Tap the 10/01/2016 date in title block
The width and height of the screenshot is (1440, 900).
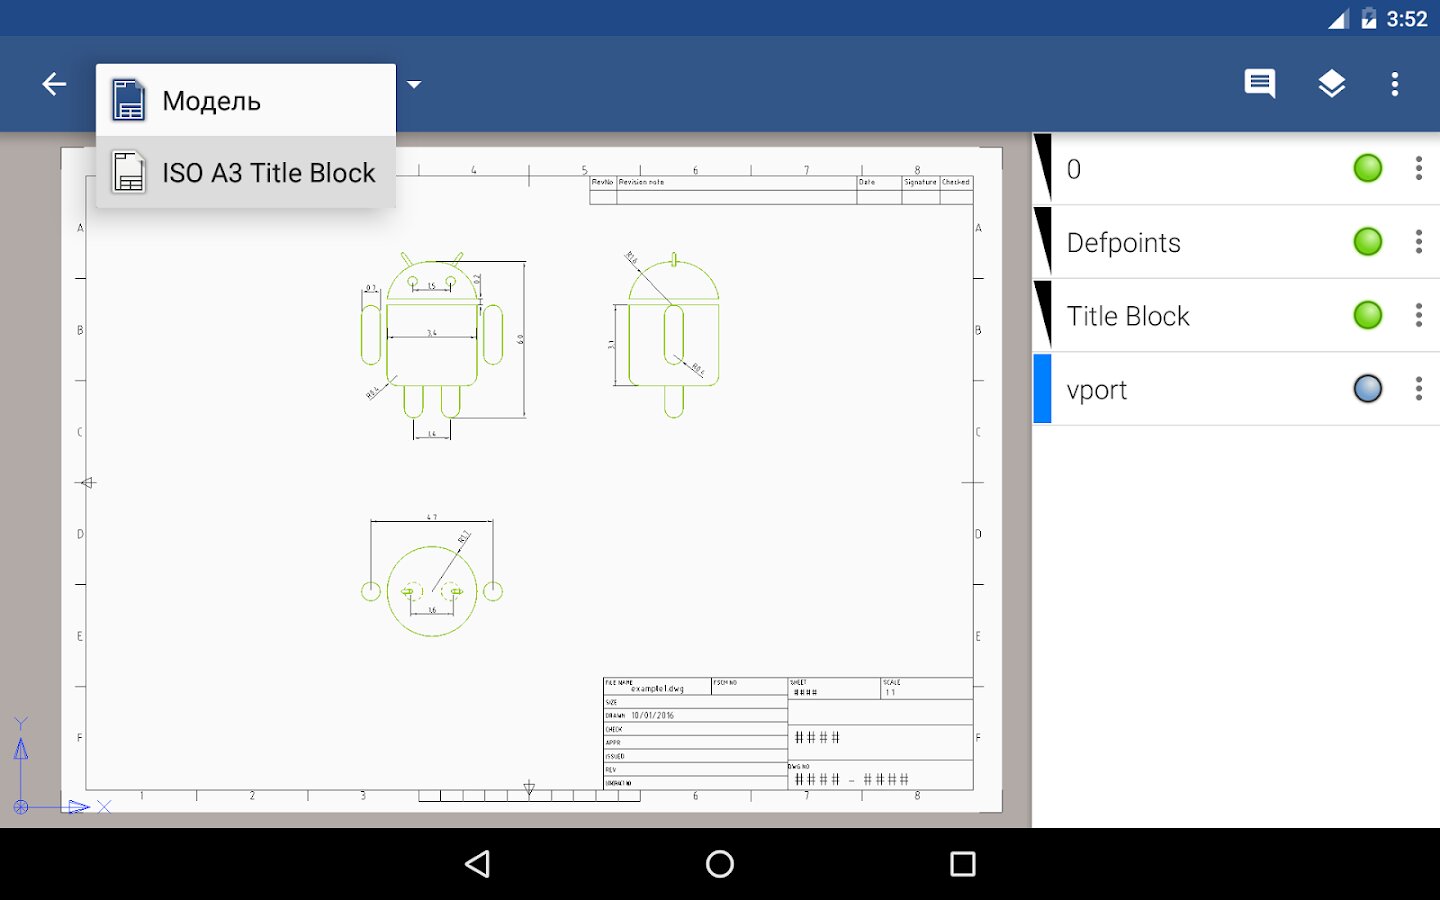pos(652,715)
